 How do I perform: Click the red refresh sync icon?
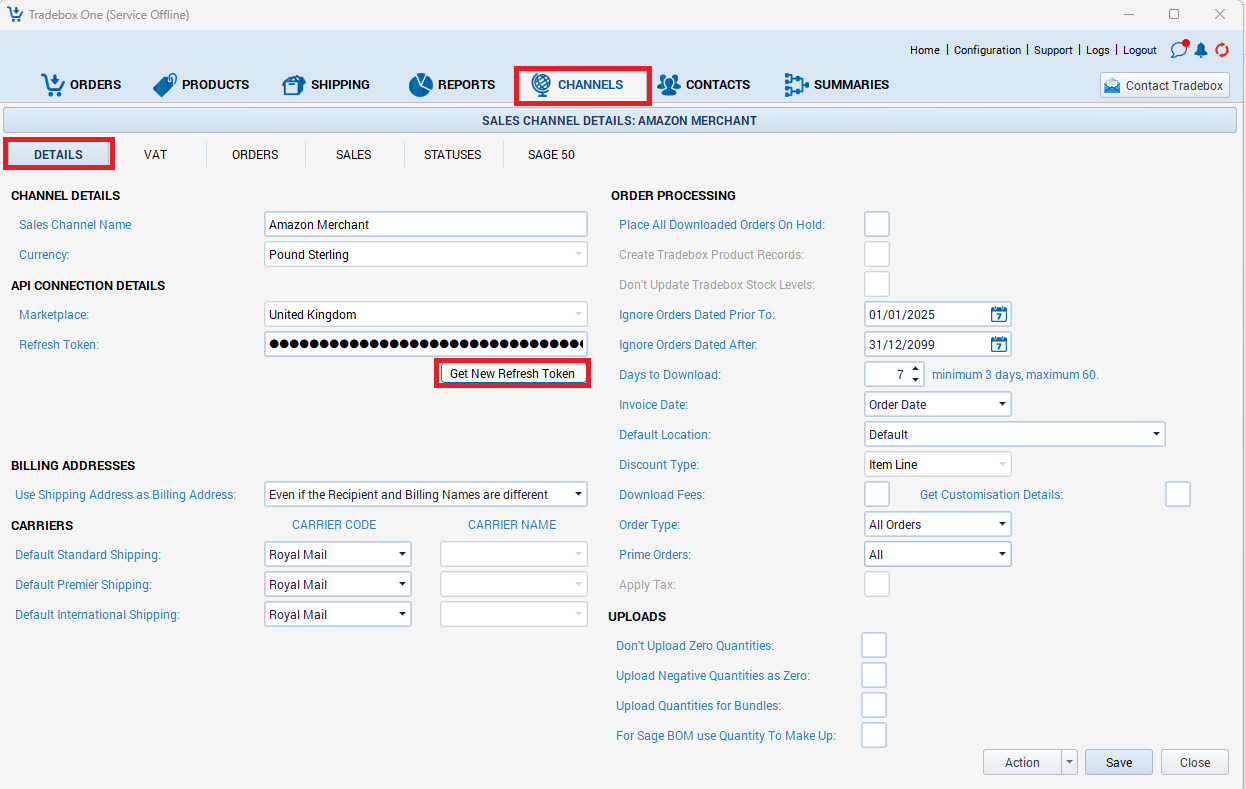pyautogui.click(x=1222, y=50)
